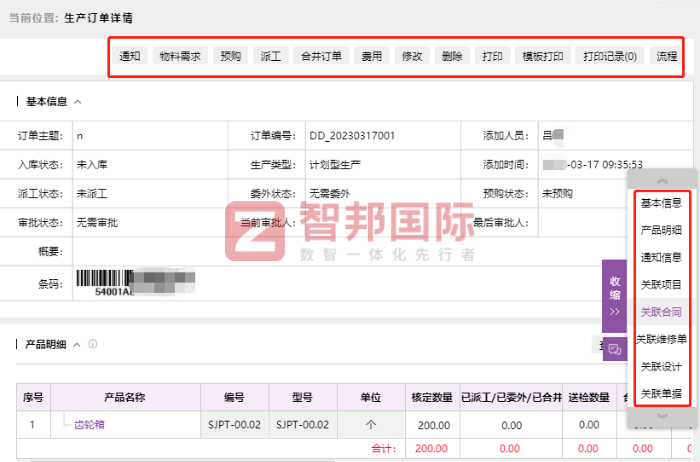The image size is (700, 462).
Task: Click the 生产订单详情 breadcrumb title
Action: pos(98,18)
